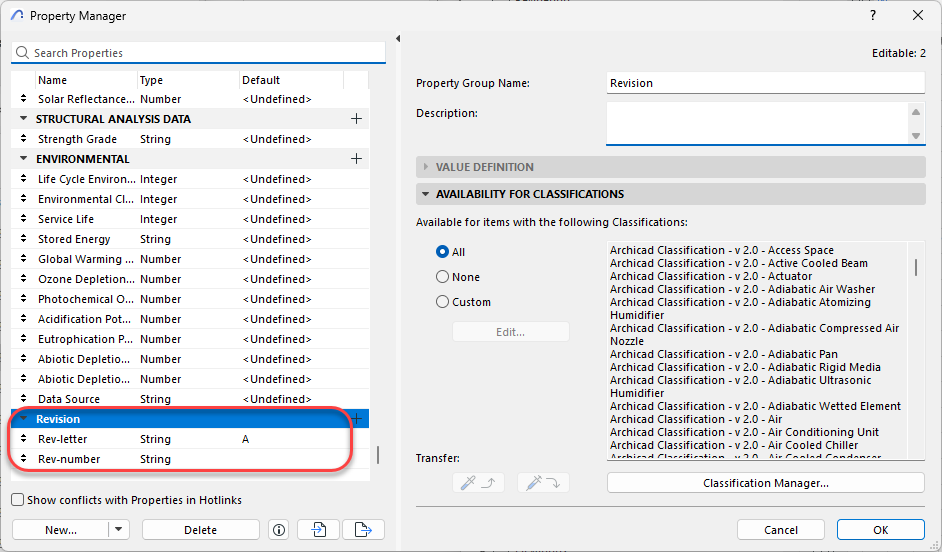Click reorder handle of Data Source row
The height and width of the screenshot is (552, 942).
[23, 398]
